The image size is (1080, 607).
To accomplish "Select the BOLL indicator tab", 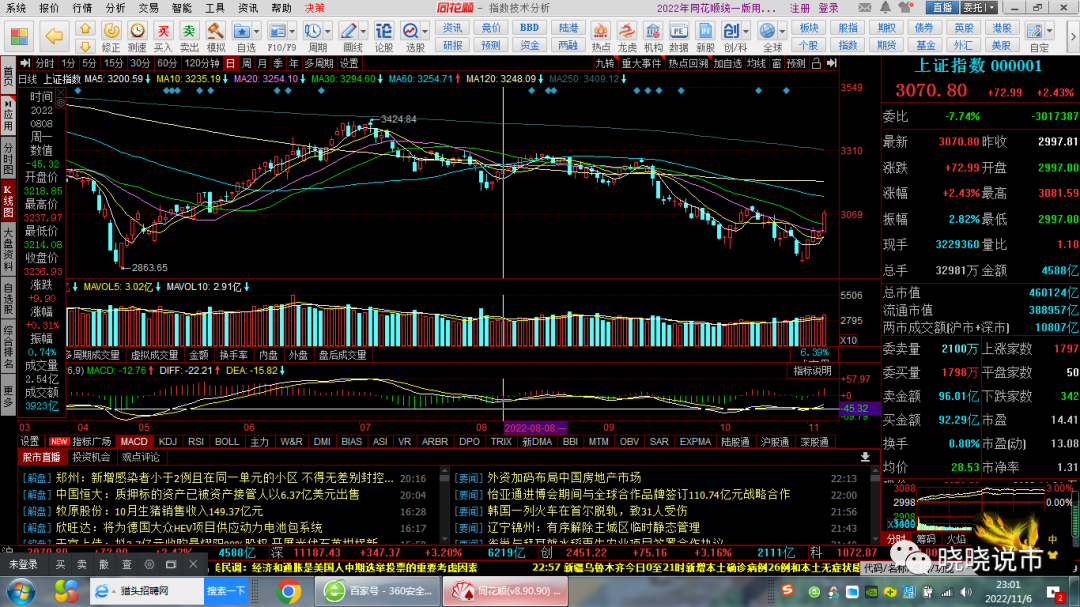I will click(x=227, y=442).
